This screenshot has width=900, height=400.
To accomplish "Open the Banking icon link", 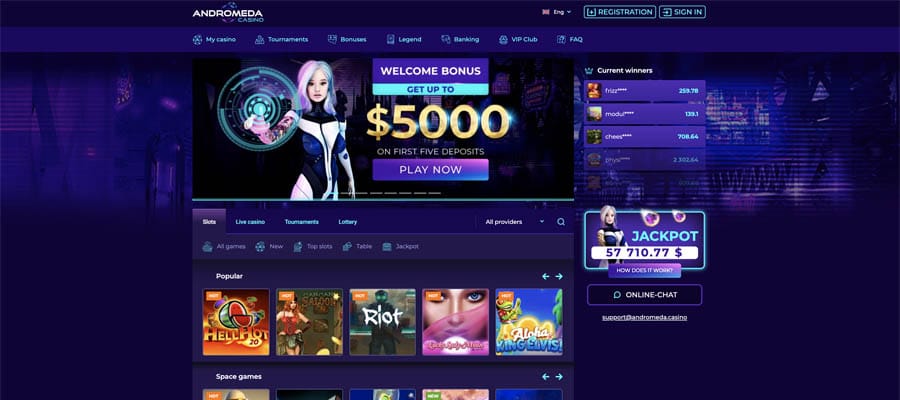I will tap(446, 40).
